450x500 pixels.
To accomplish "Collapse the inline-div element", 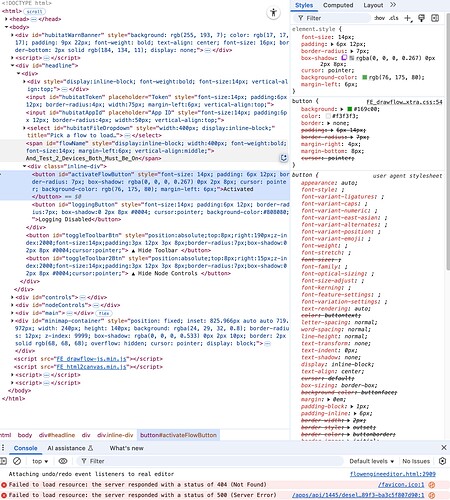I will tap(24, 166).
